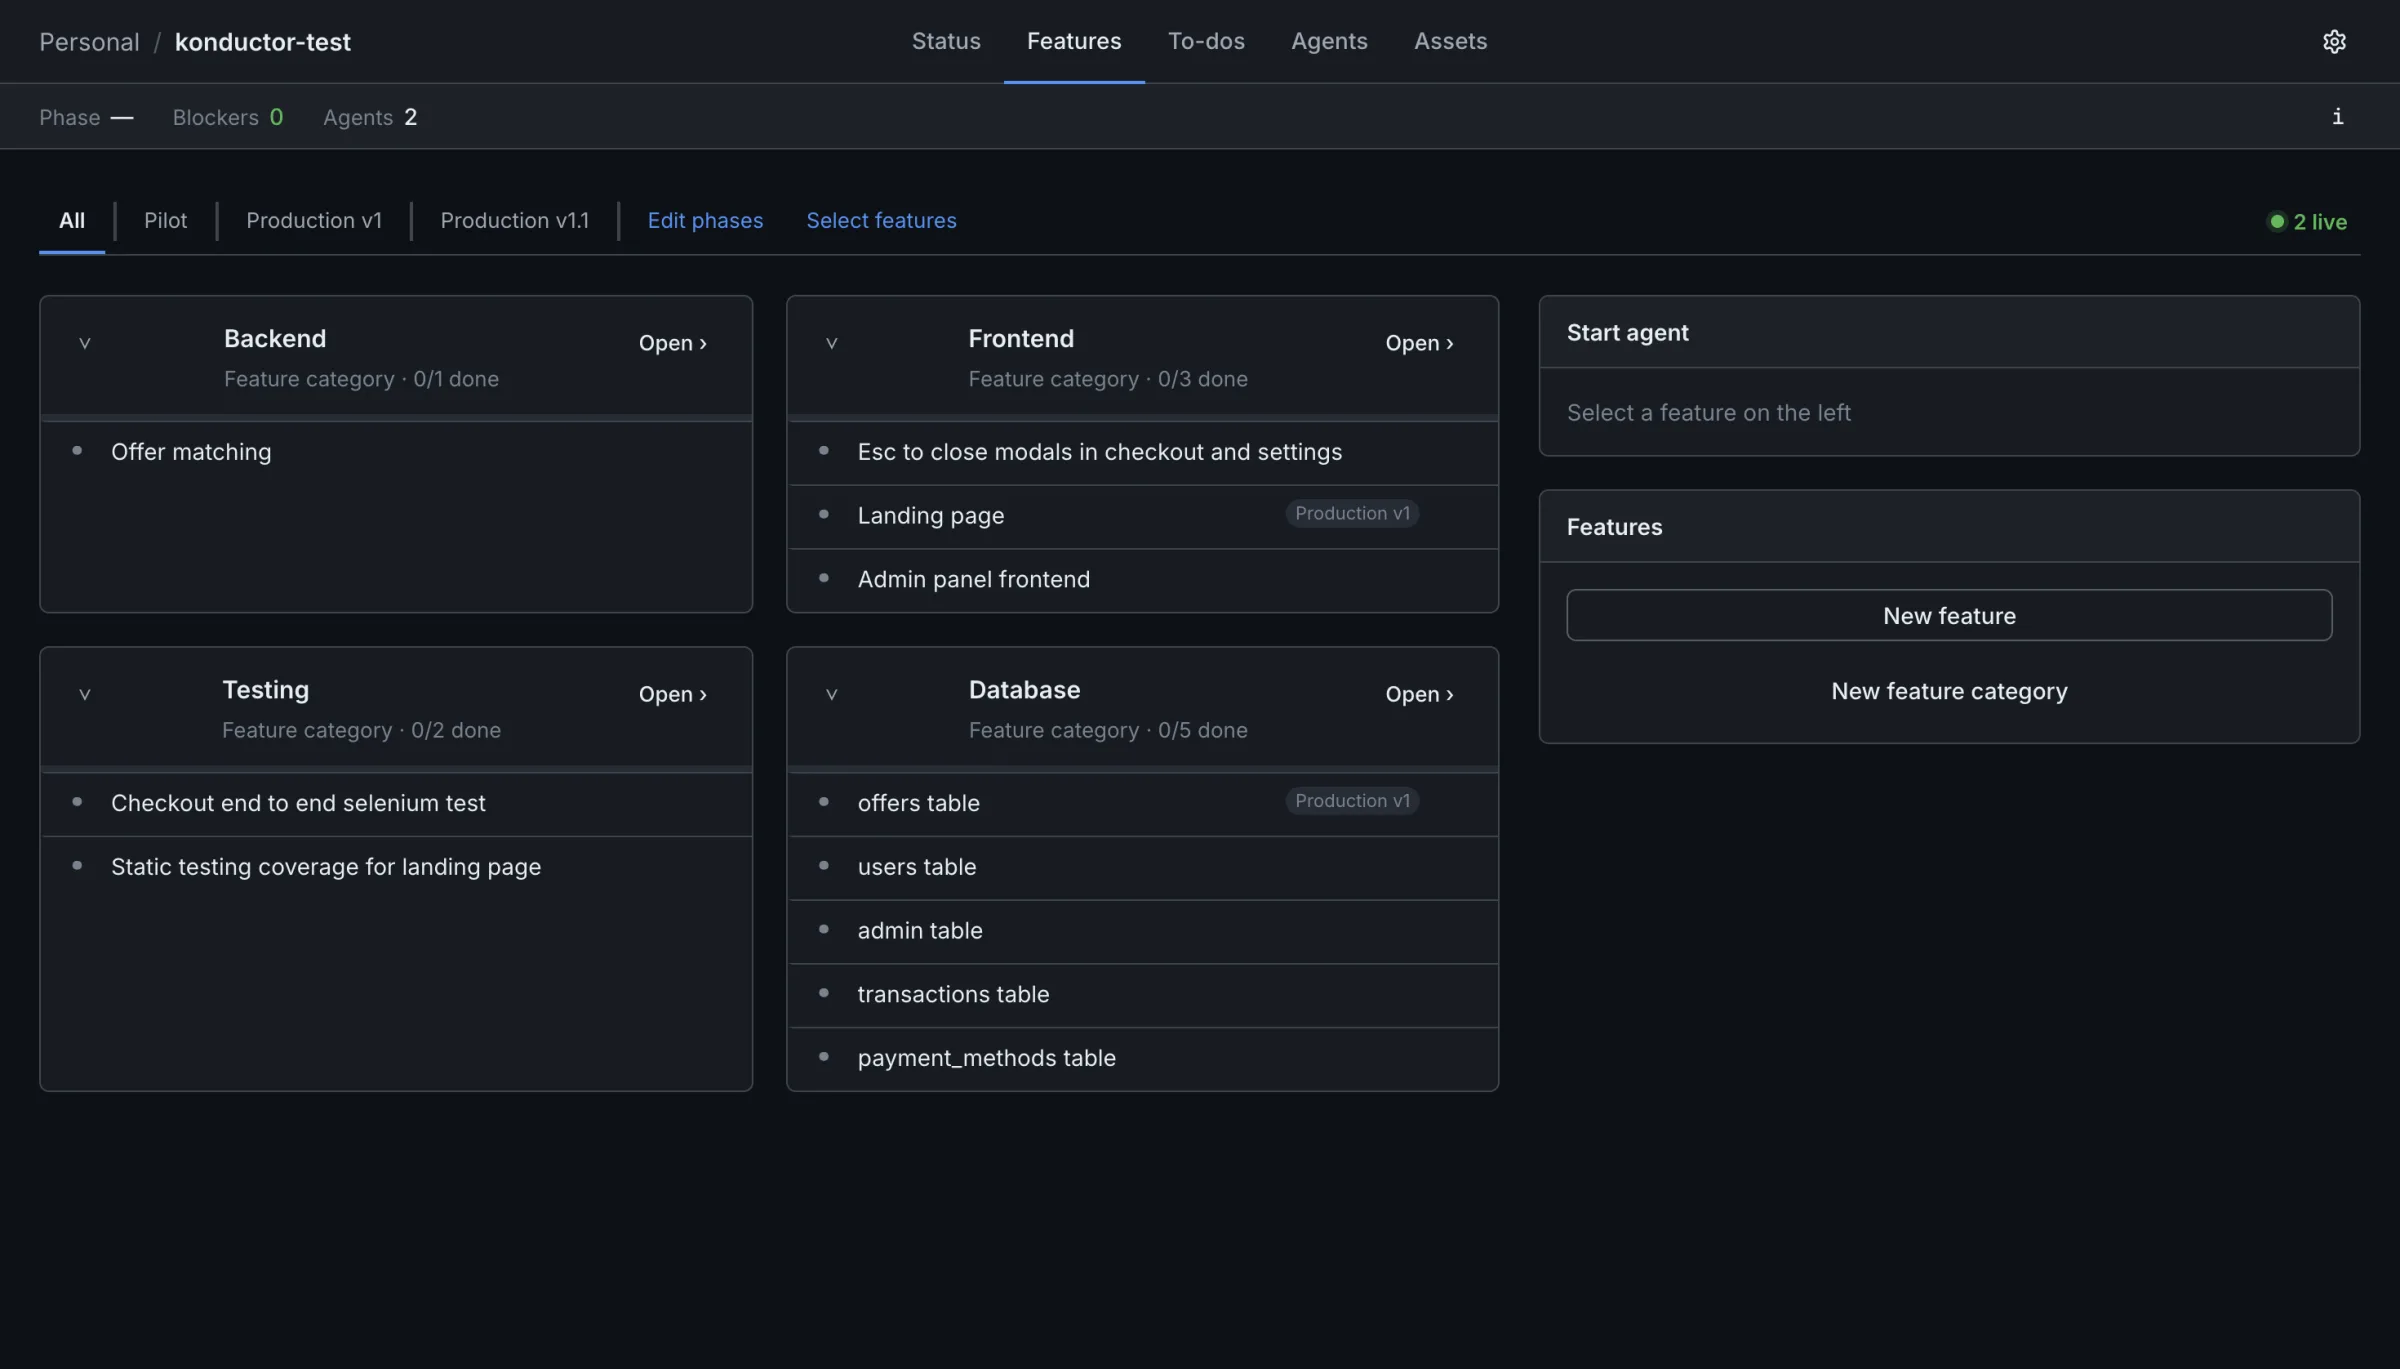Collapse the Frontend category chevron
The width and height of the screenshot is (2400, 1369).
[x=831, y=343]
